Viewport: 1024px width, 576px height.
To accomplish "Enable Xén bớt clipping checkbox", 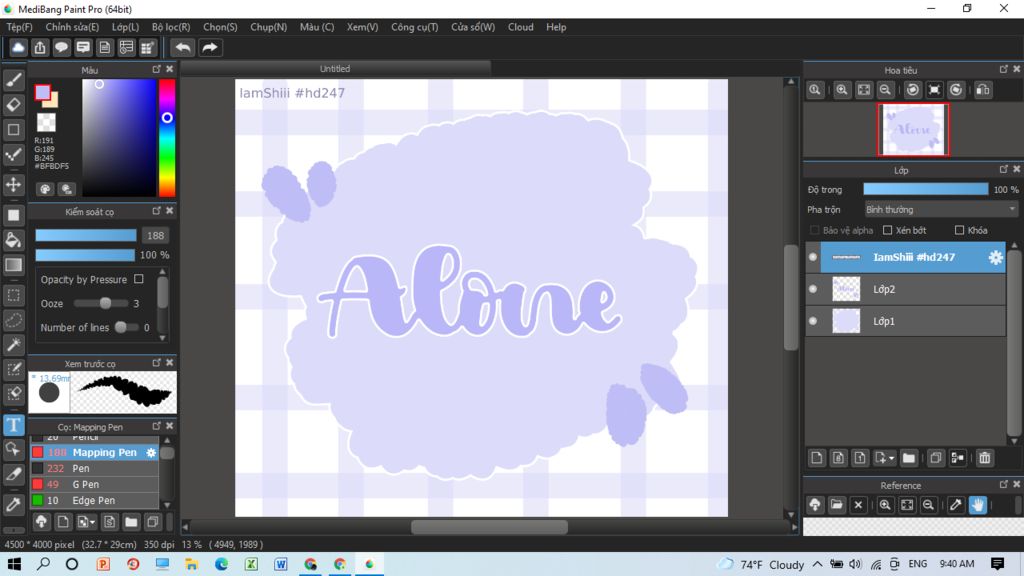I will [888, 230].
